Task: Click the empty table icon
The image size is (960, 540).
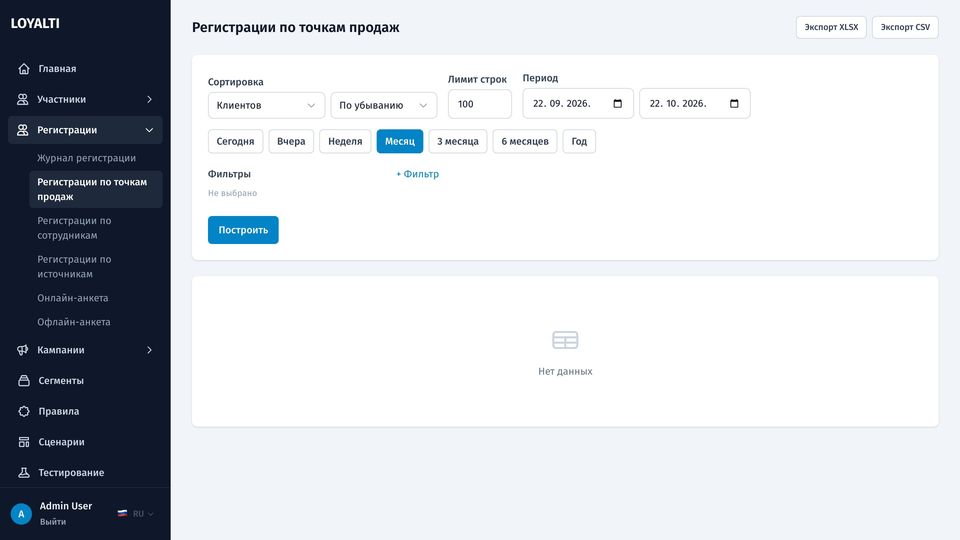Action: coord(565,340)
